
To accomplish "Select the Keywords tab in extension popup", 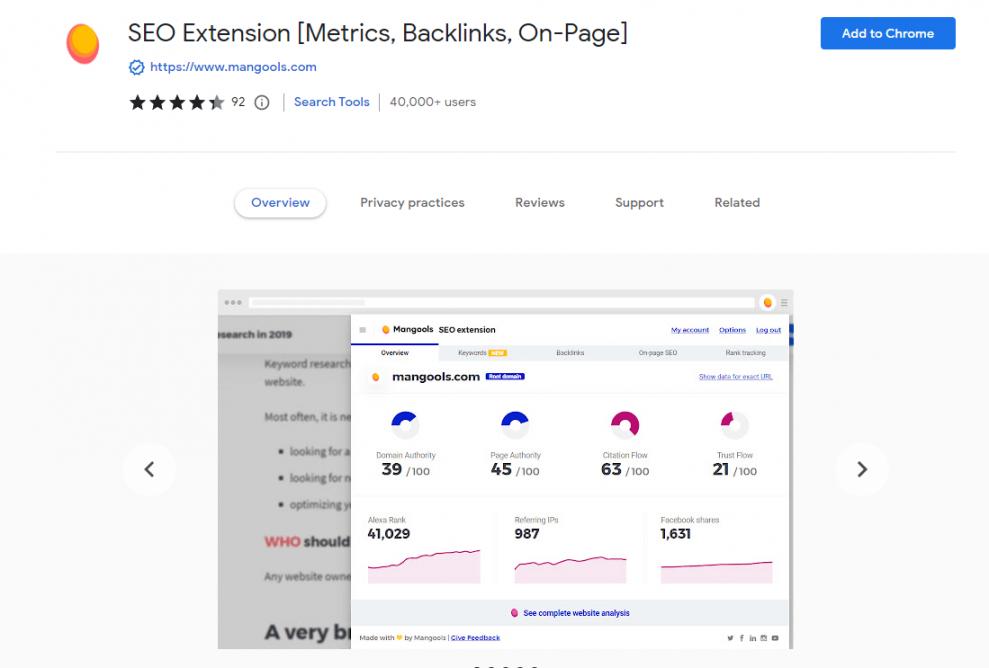I will (x=483, y=353).
